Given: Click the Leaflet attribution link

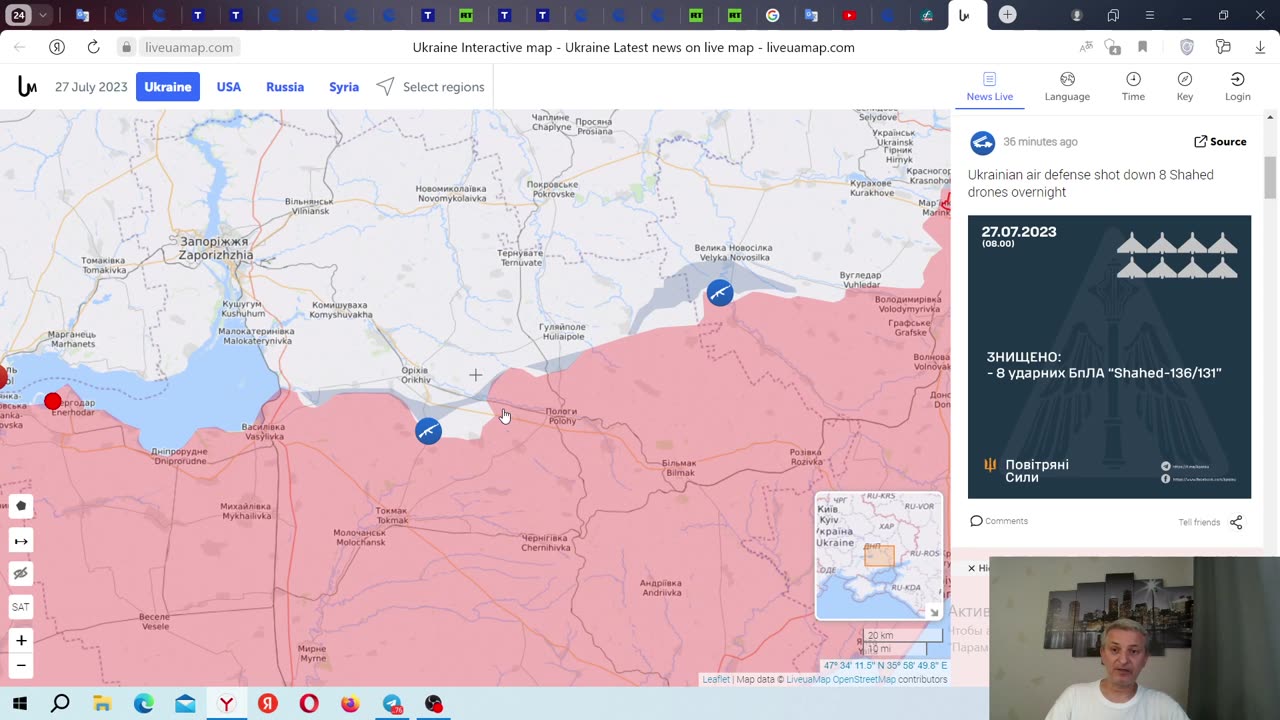Looking at the screenshot, I should pyautogui.click(x=716, y=680).
